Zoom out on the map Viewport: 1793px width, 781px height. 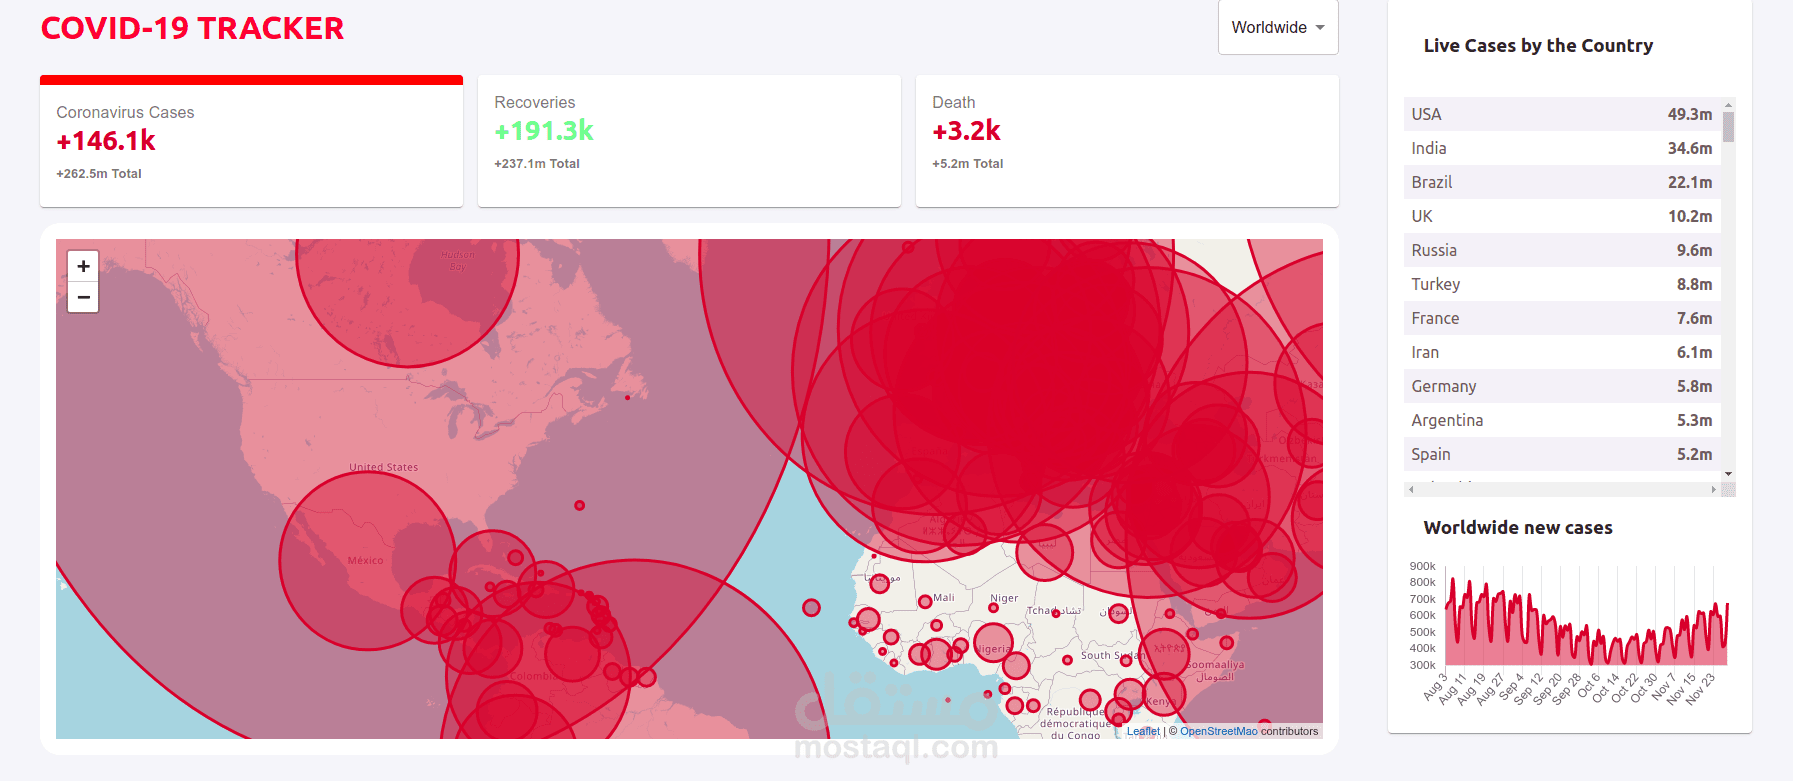click(x=83, y=297)
